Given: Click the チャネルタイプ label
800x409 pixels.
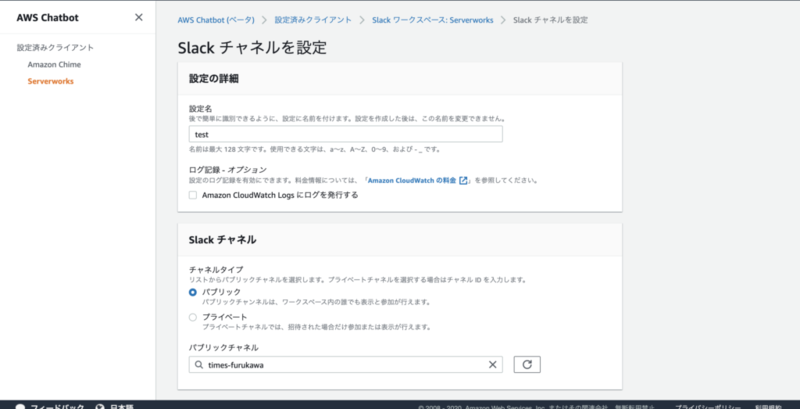Looking at the screenshot, I should point(216,269).
